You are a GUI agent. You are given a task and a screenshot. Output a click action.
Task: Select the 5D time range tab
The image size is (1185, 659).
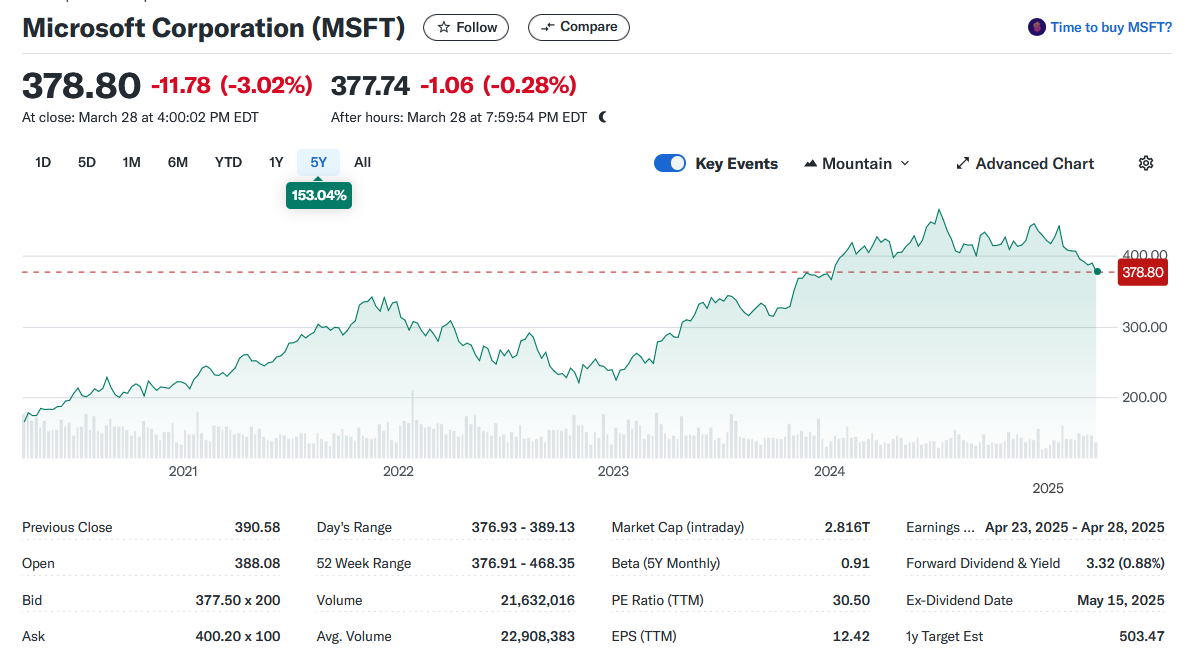click(87, 162)
